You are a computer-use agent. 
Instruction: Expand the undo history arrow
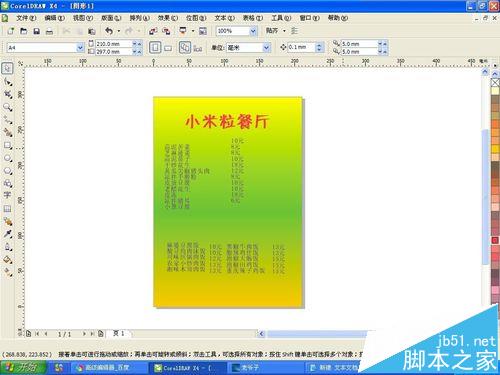coord(119,31)
